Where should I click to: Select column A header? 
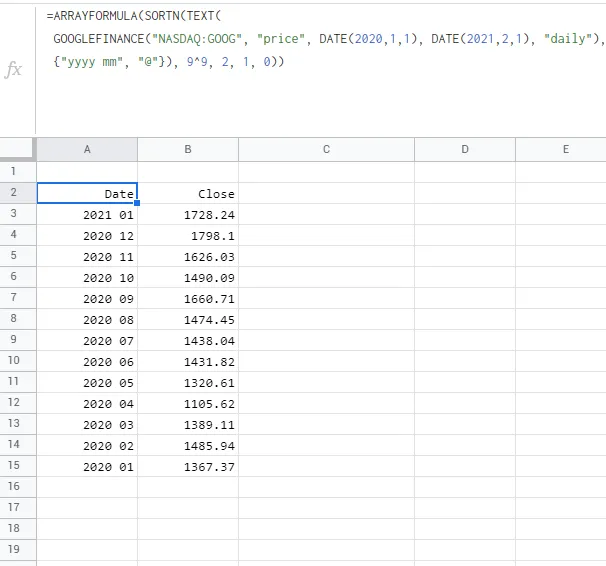coord(87,150)
